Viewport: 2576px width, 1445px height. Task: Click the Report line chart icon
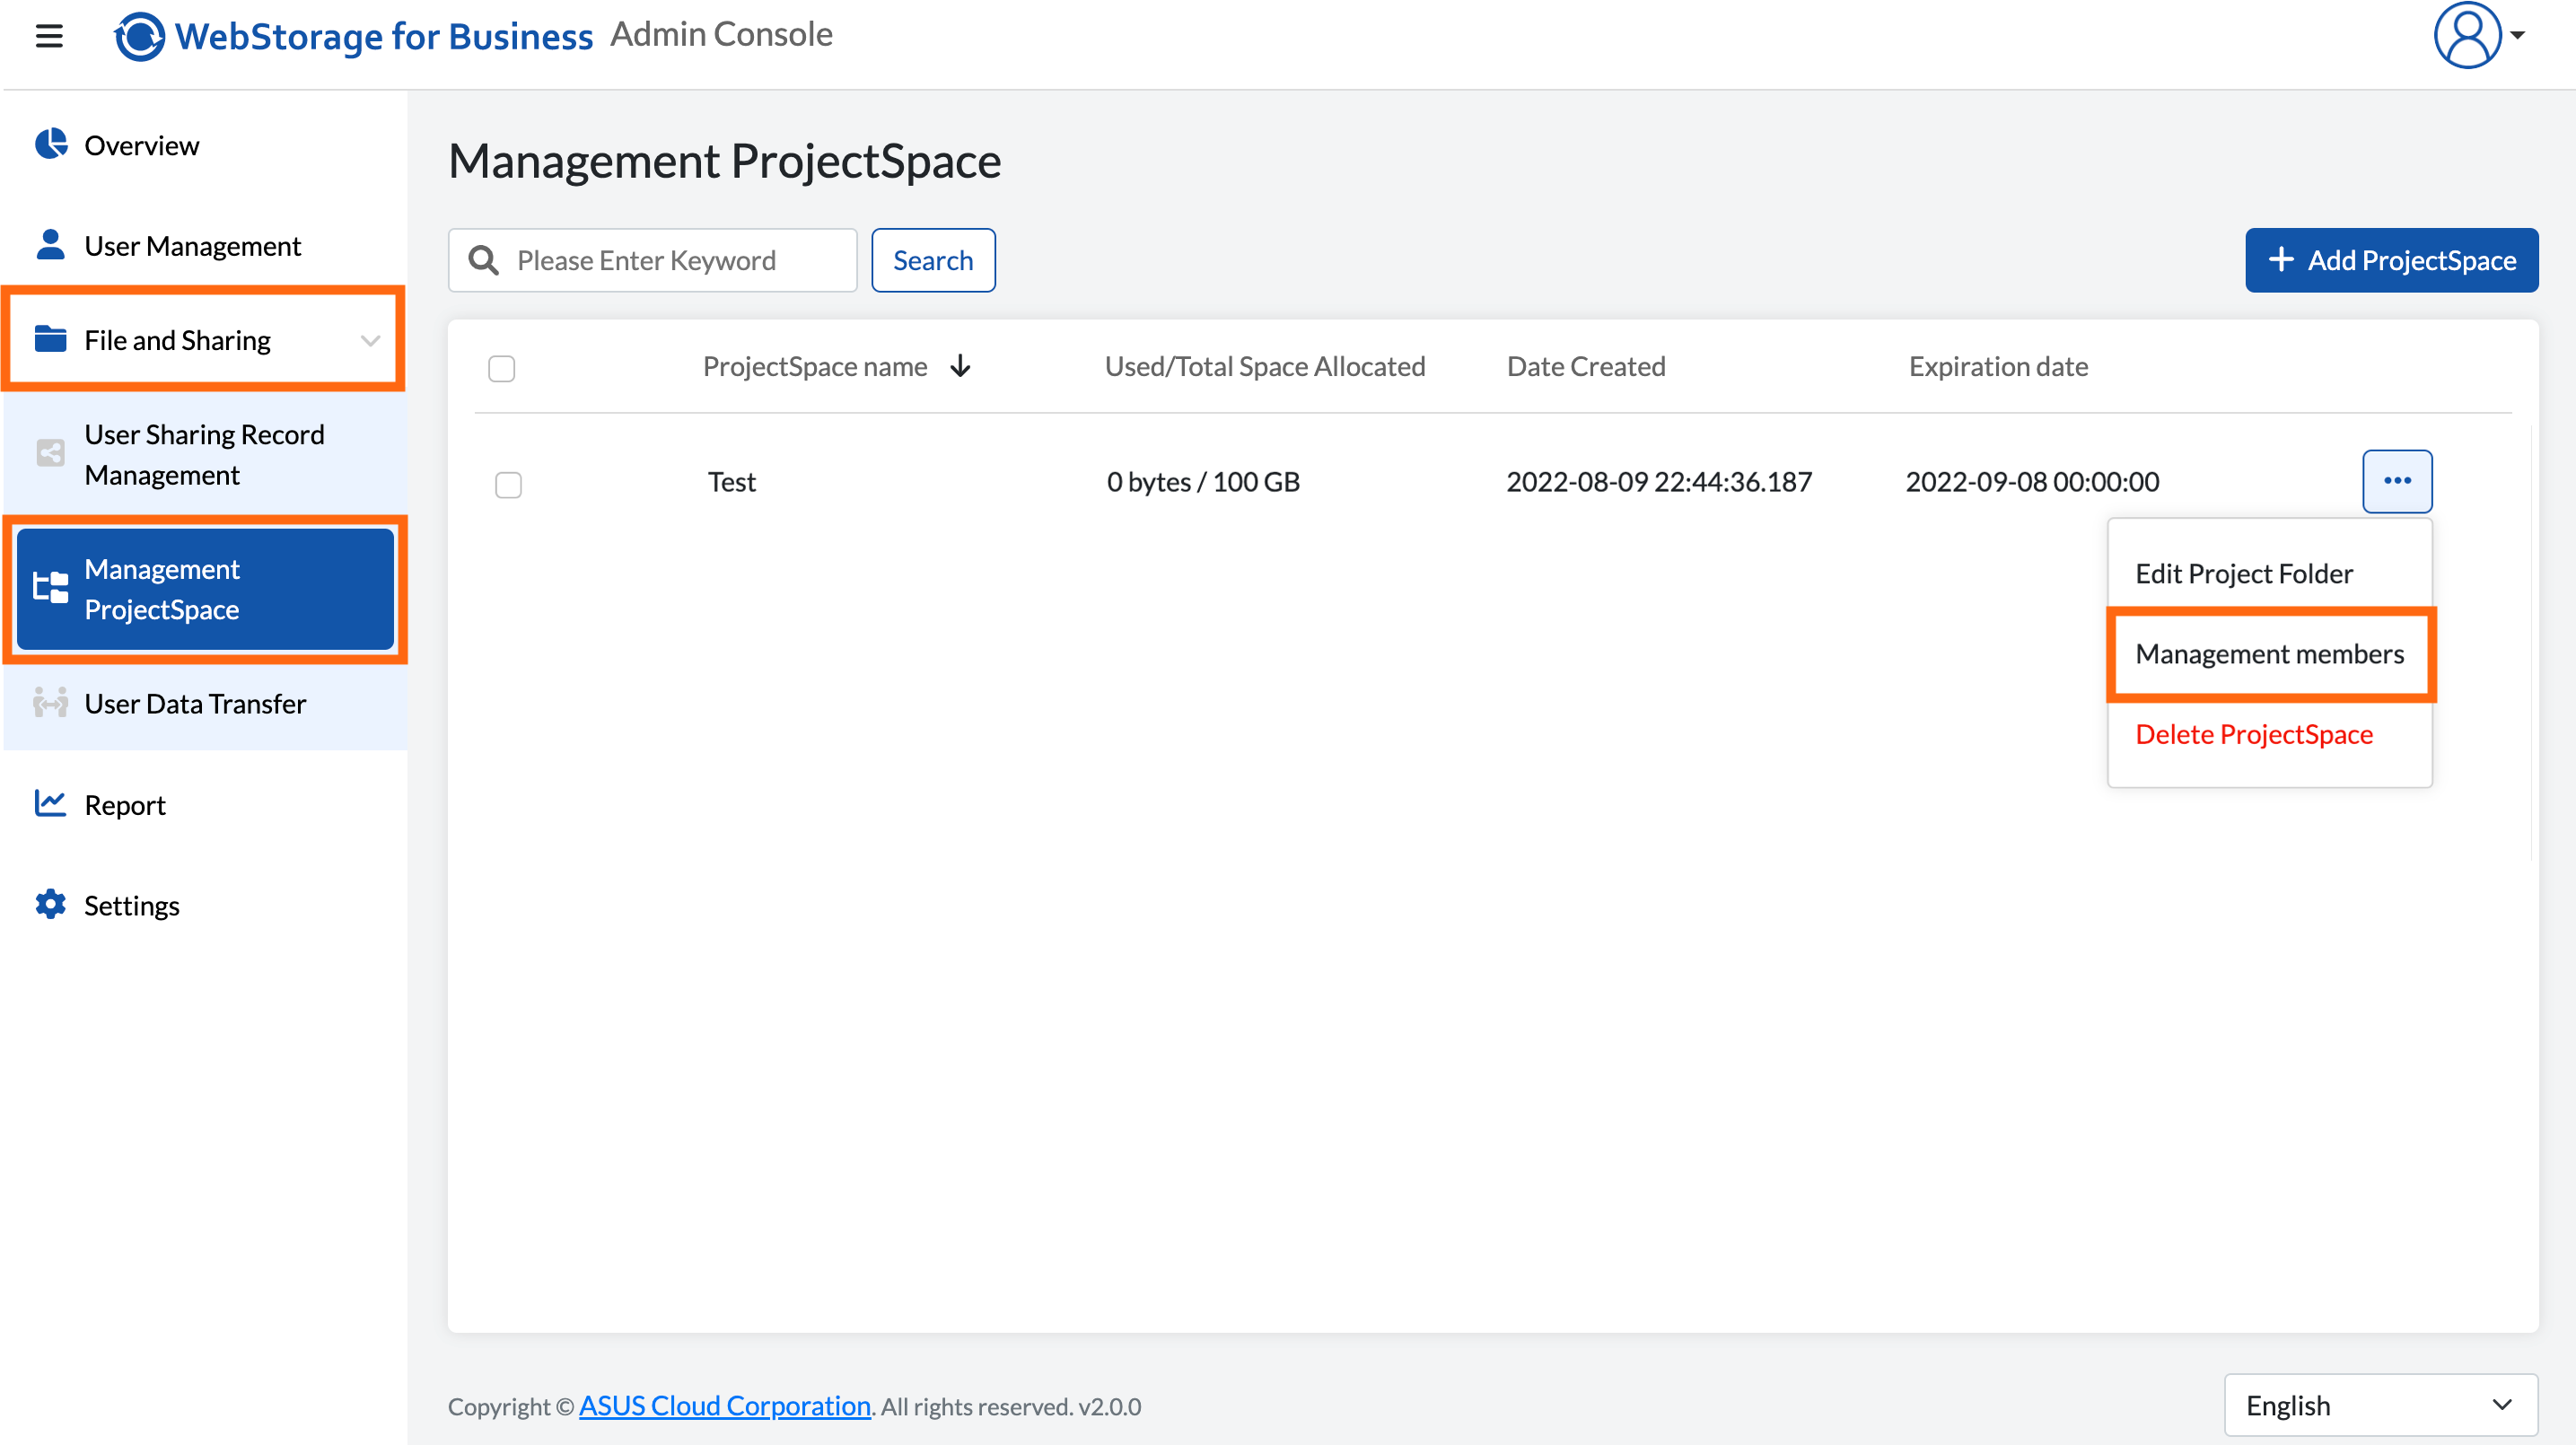coord(50,803)
